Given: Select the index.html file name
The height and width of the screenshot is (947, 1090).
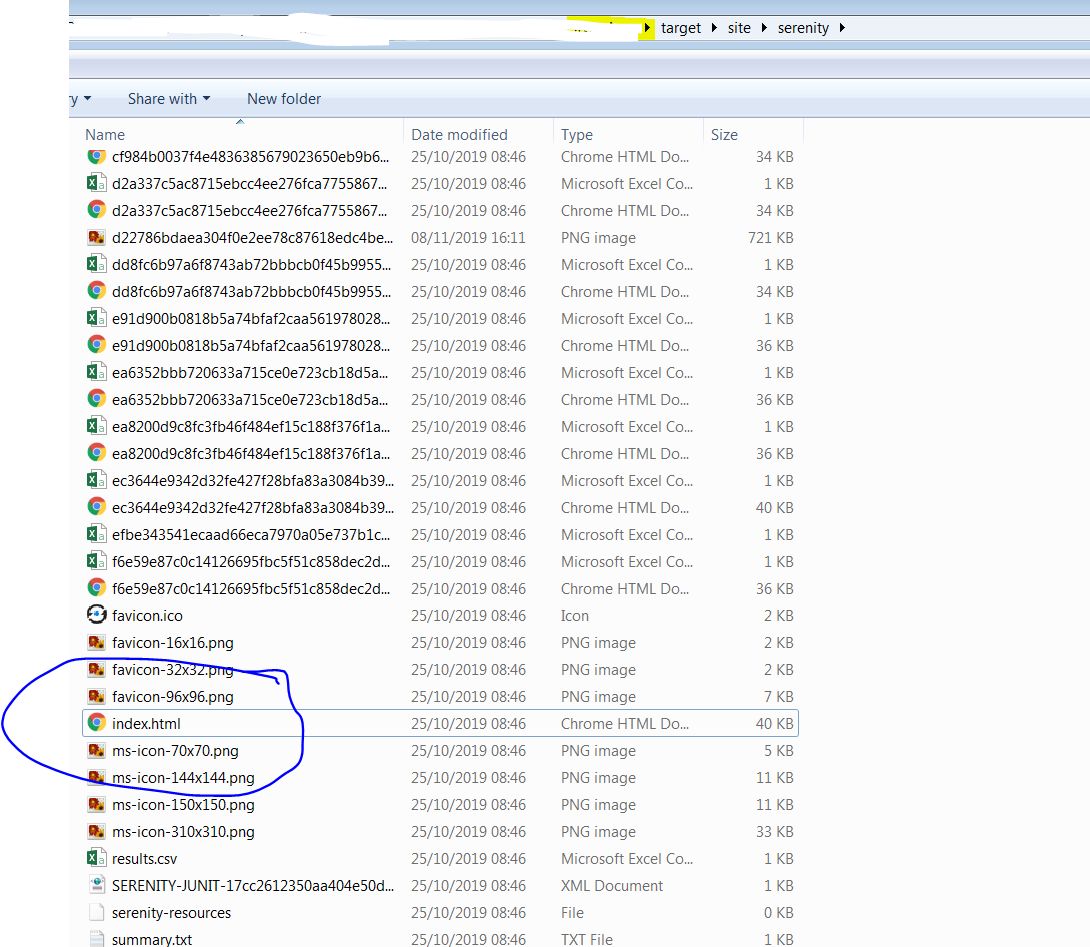Looking at the screenshot, I should coord(146,723).
